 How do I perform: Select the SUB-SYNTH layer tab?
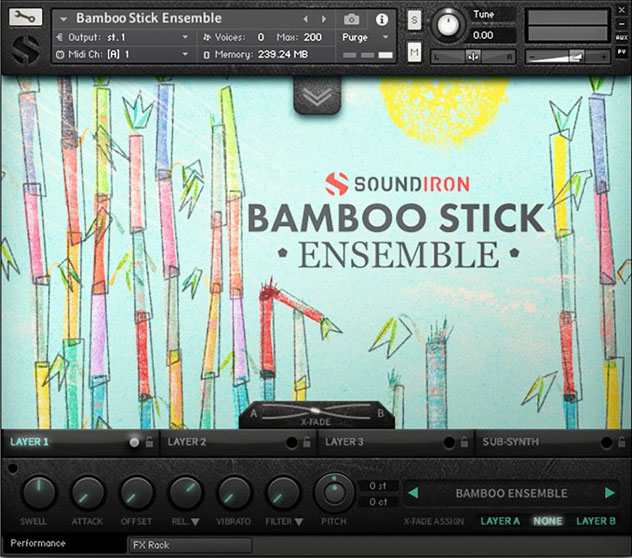(509, 441)
